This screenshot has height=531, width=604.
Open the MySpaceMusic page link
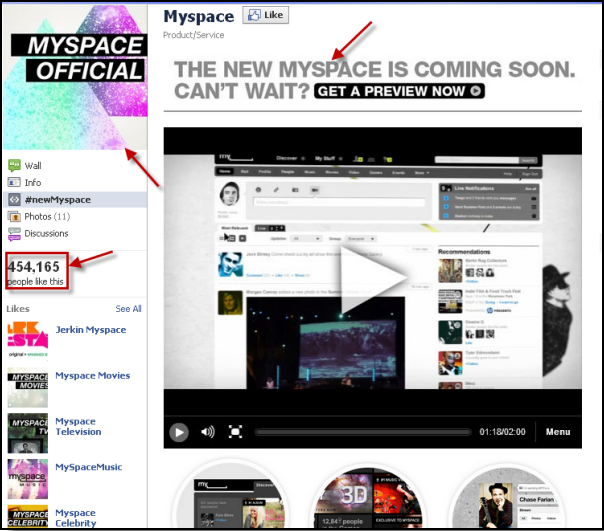(x=89, y=467)
